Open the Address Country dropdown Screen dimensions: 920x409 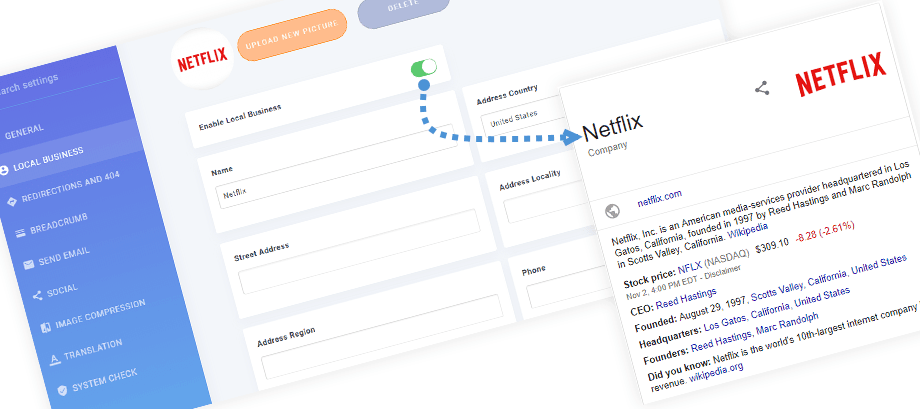521,118
